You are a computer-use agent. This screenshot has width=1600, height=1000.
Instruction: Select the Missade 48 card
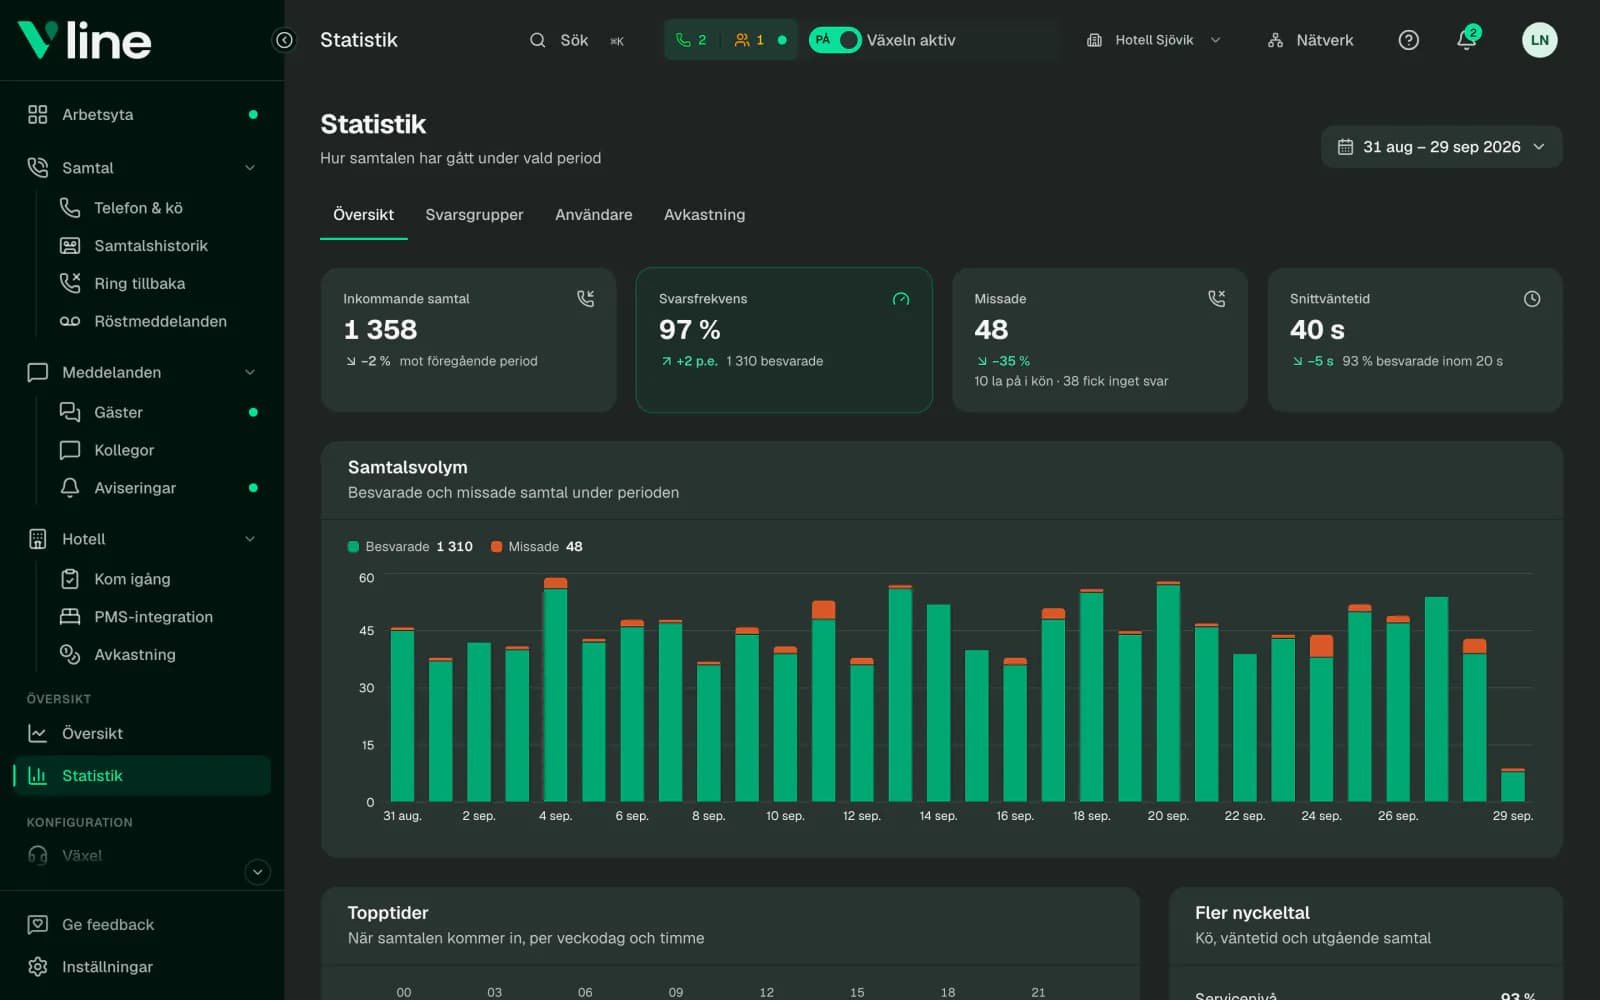pyautogui.click(x=1100, y=340)
